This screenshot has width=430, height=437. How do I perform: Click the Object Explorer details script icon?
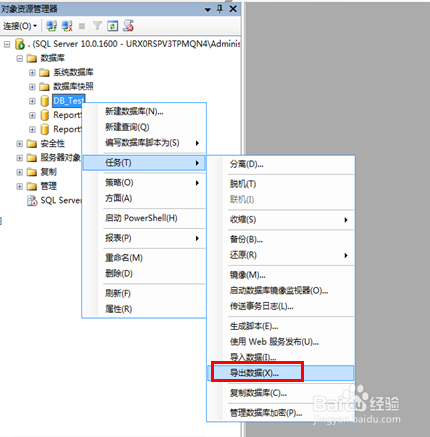128,26
